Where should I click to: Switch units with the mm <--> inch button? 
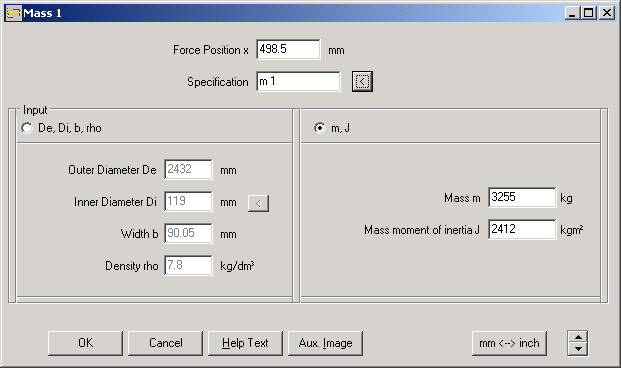509,343
